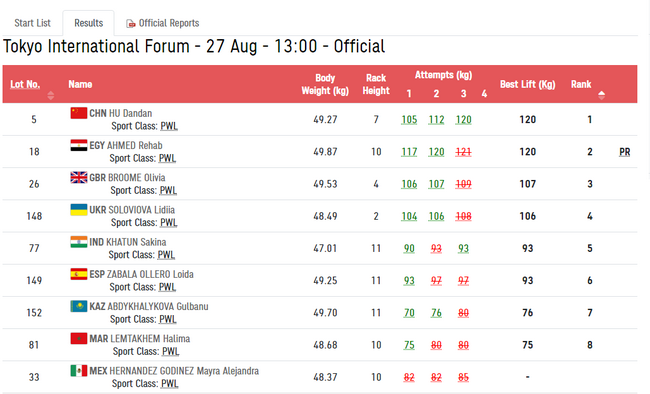Click PWL sport class in ZABALA OLLERO row
650x394 pixels.
(x=167, y=287)
